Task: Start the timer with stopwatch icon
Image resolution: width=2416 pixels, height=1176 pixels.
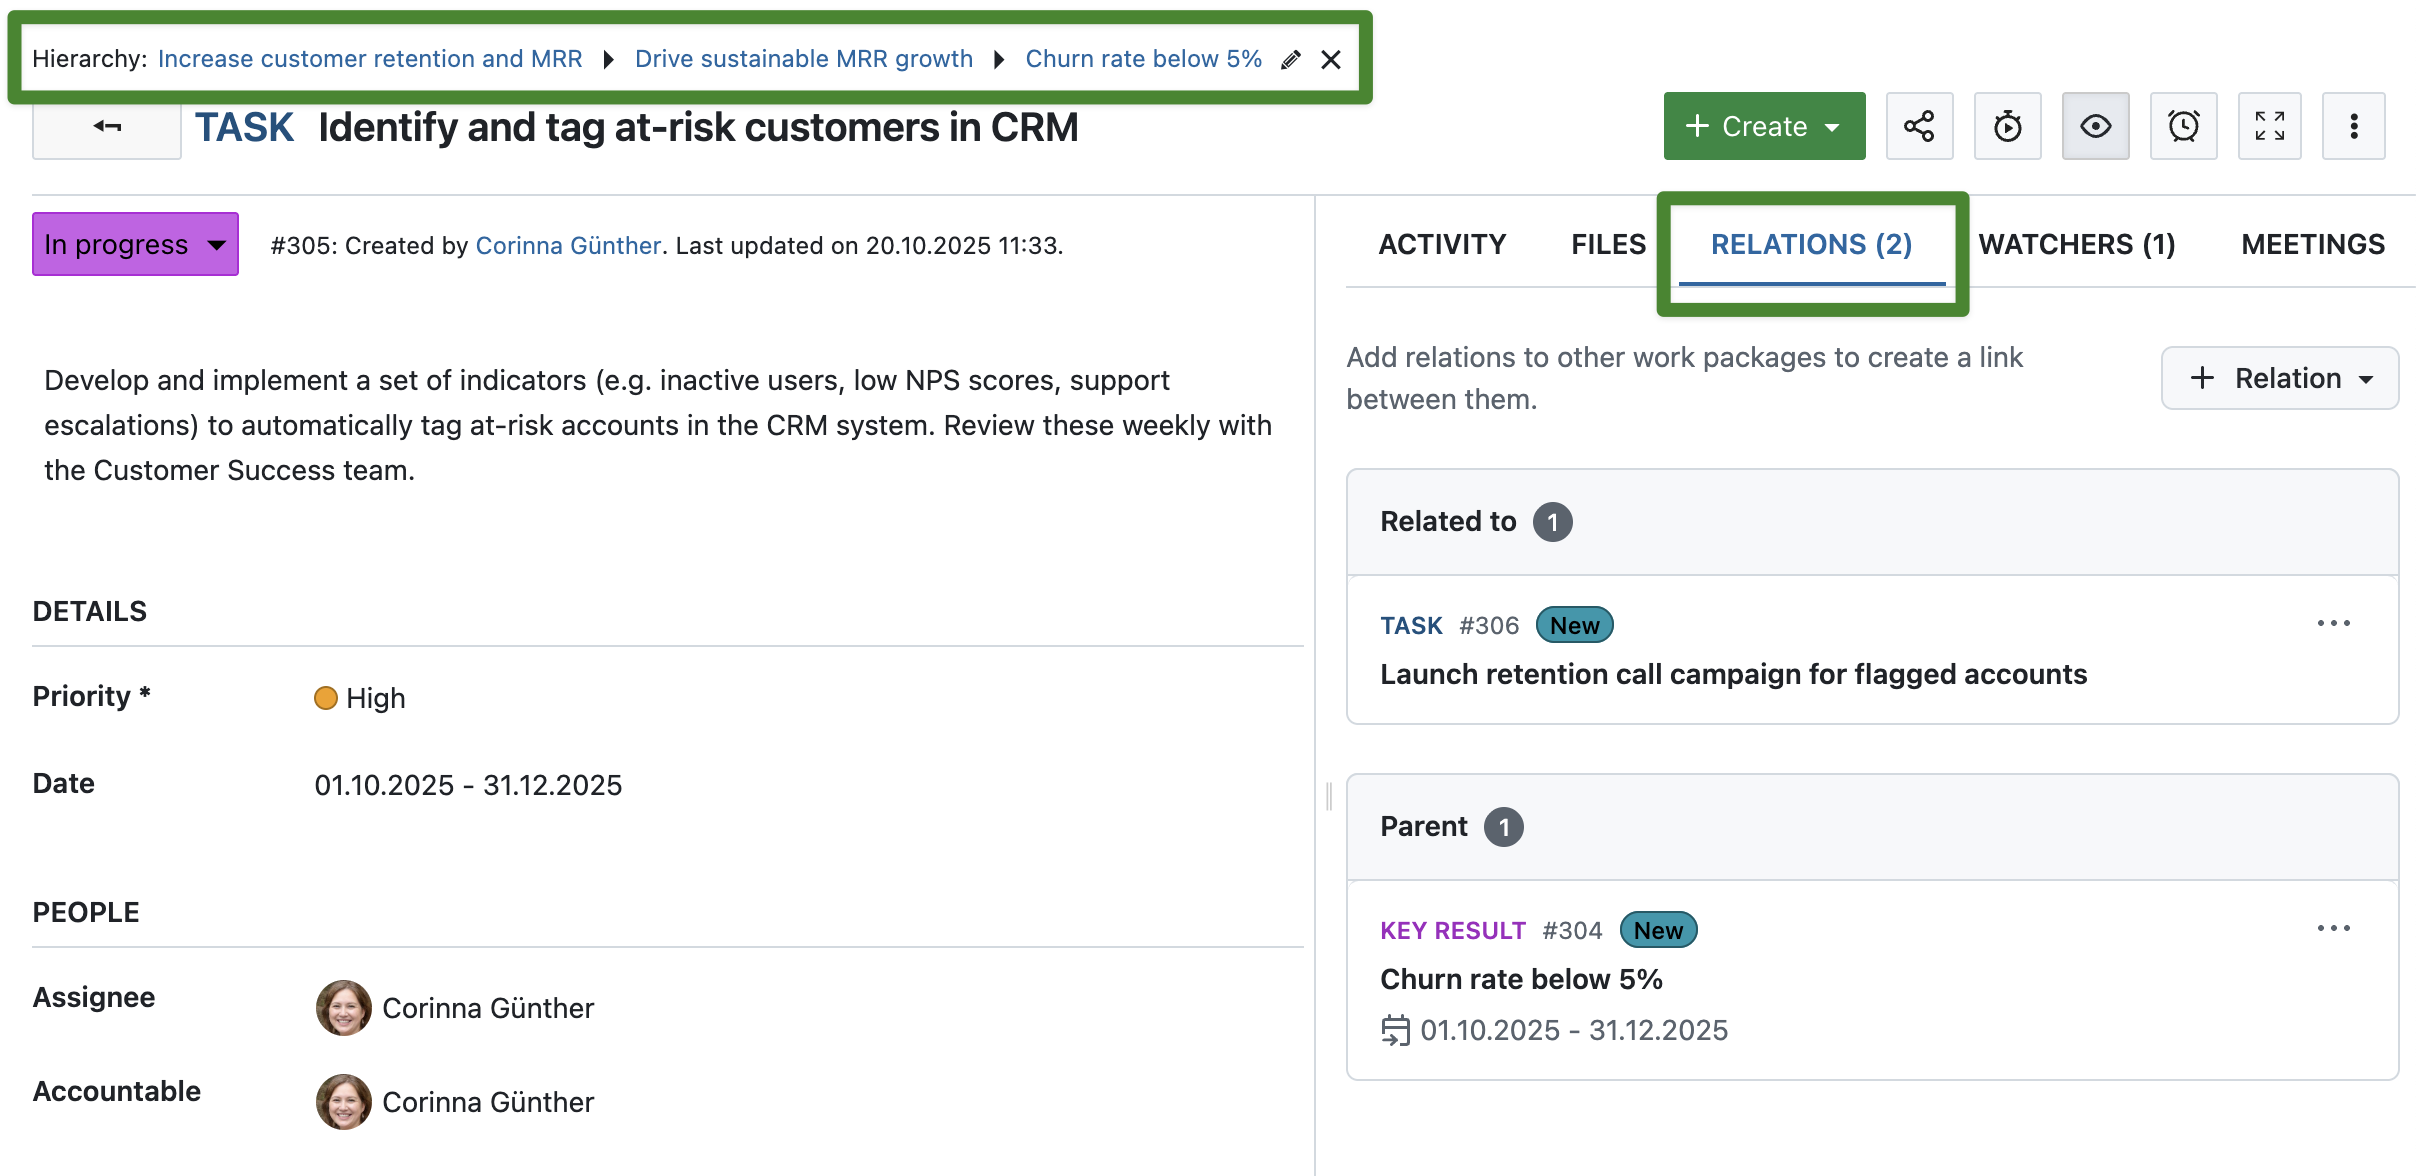Action: [x=2007, y=126]
